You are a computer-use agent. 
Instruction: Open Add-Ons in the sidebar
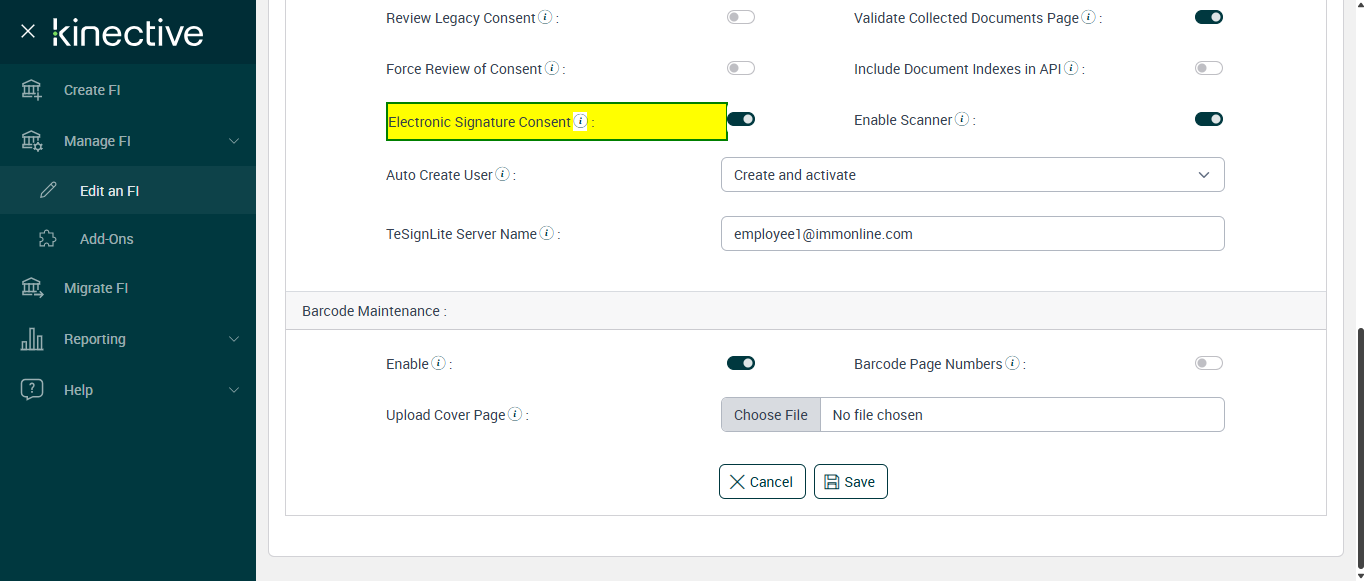coord(106,239)
